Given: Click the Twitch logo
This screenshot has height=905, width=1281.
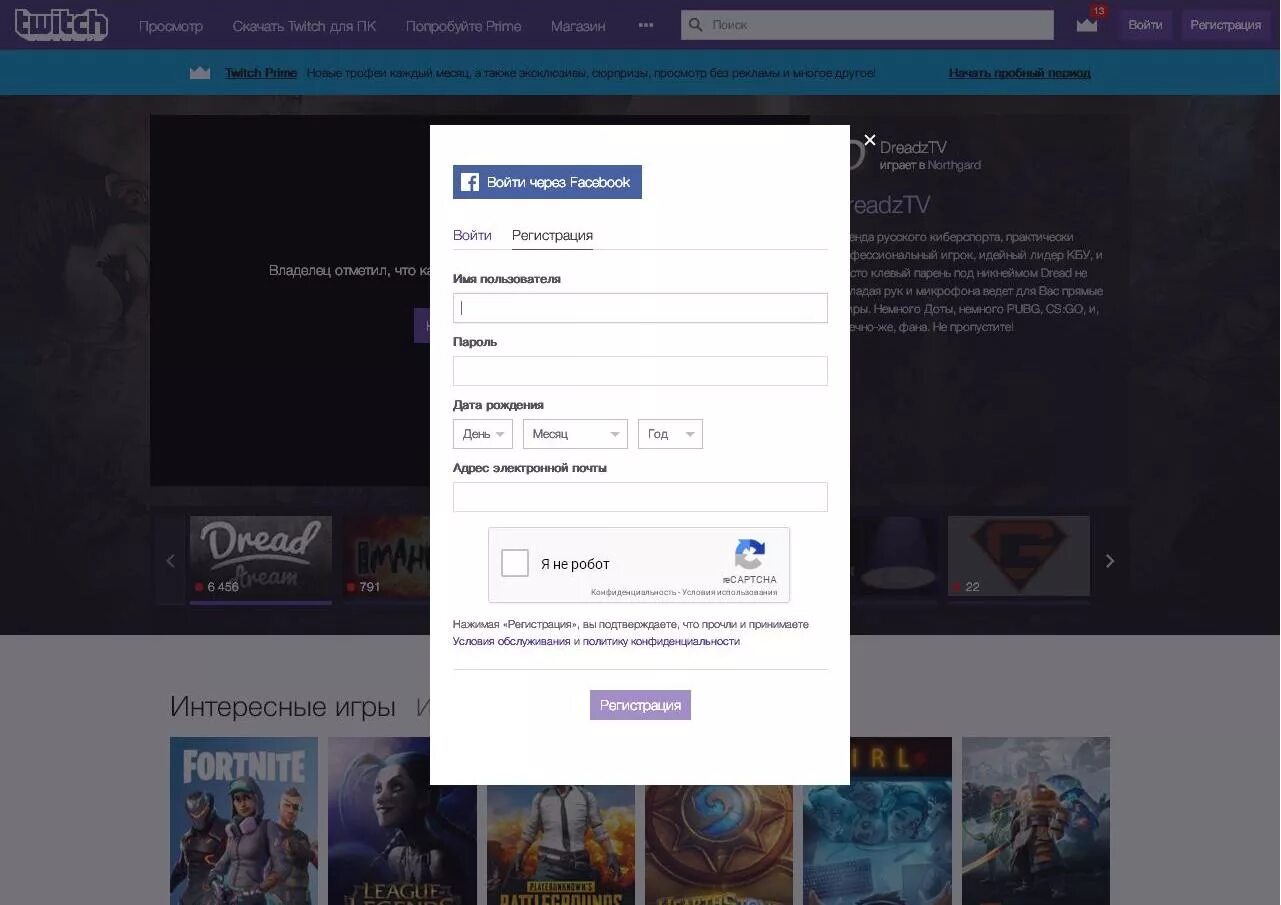Looking at the screenshot, I should click(61, 24).
